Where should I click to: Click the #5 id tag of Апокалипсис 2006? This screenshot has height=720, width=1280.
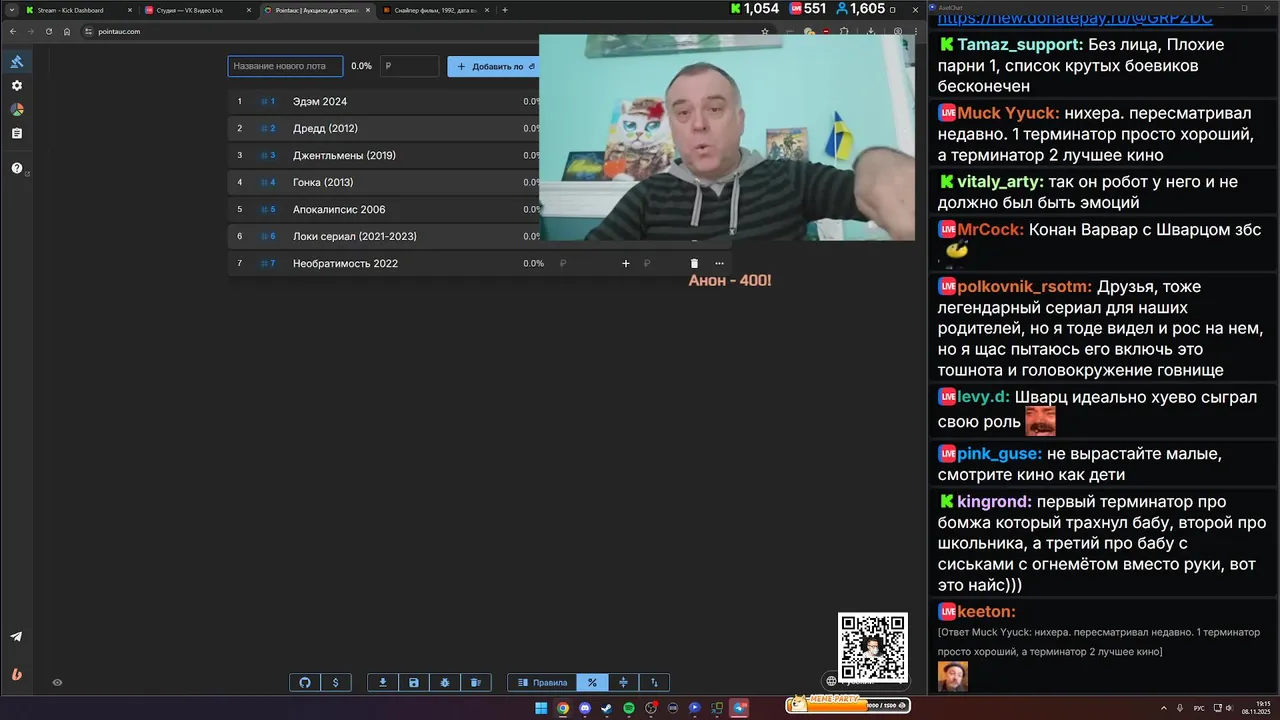(x=268, y=210)
